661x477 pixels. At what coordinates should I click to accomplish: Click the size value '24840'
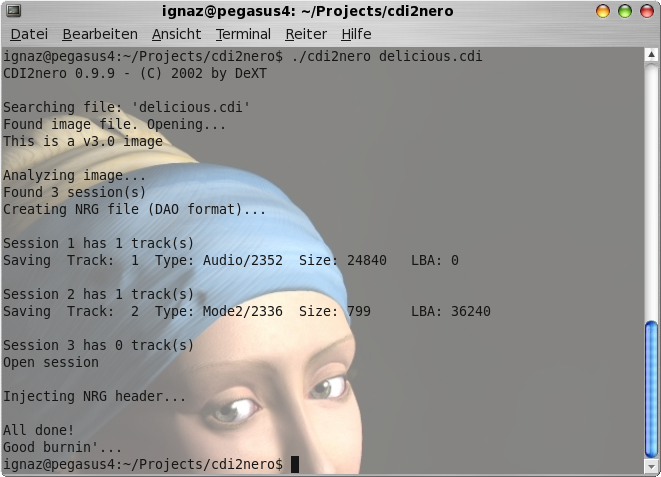click(x=367, y=260)
